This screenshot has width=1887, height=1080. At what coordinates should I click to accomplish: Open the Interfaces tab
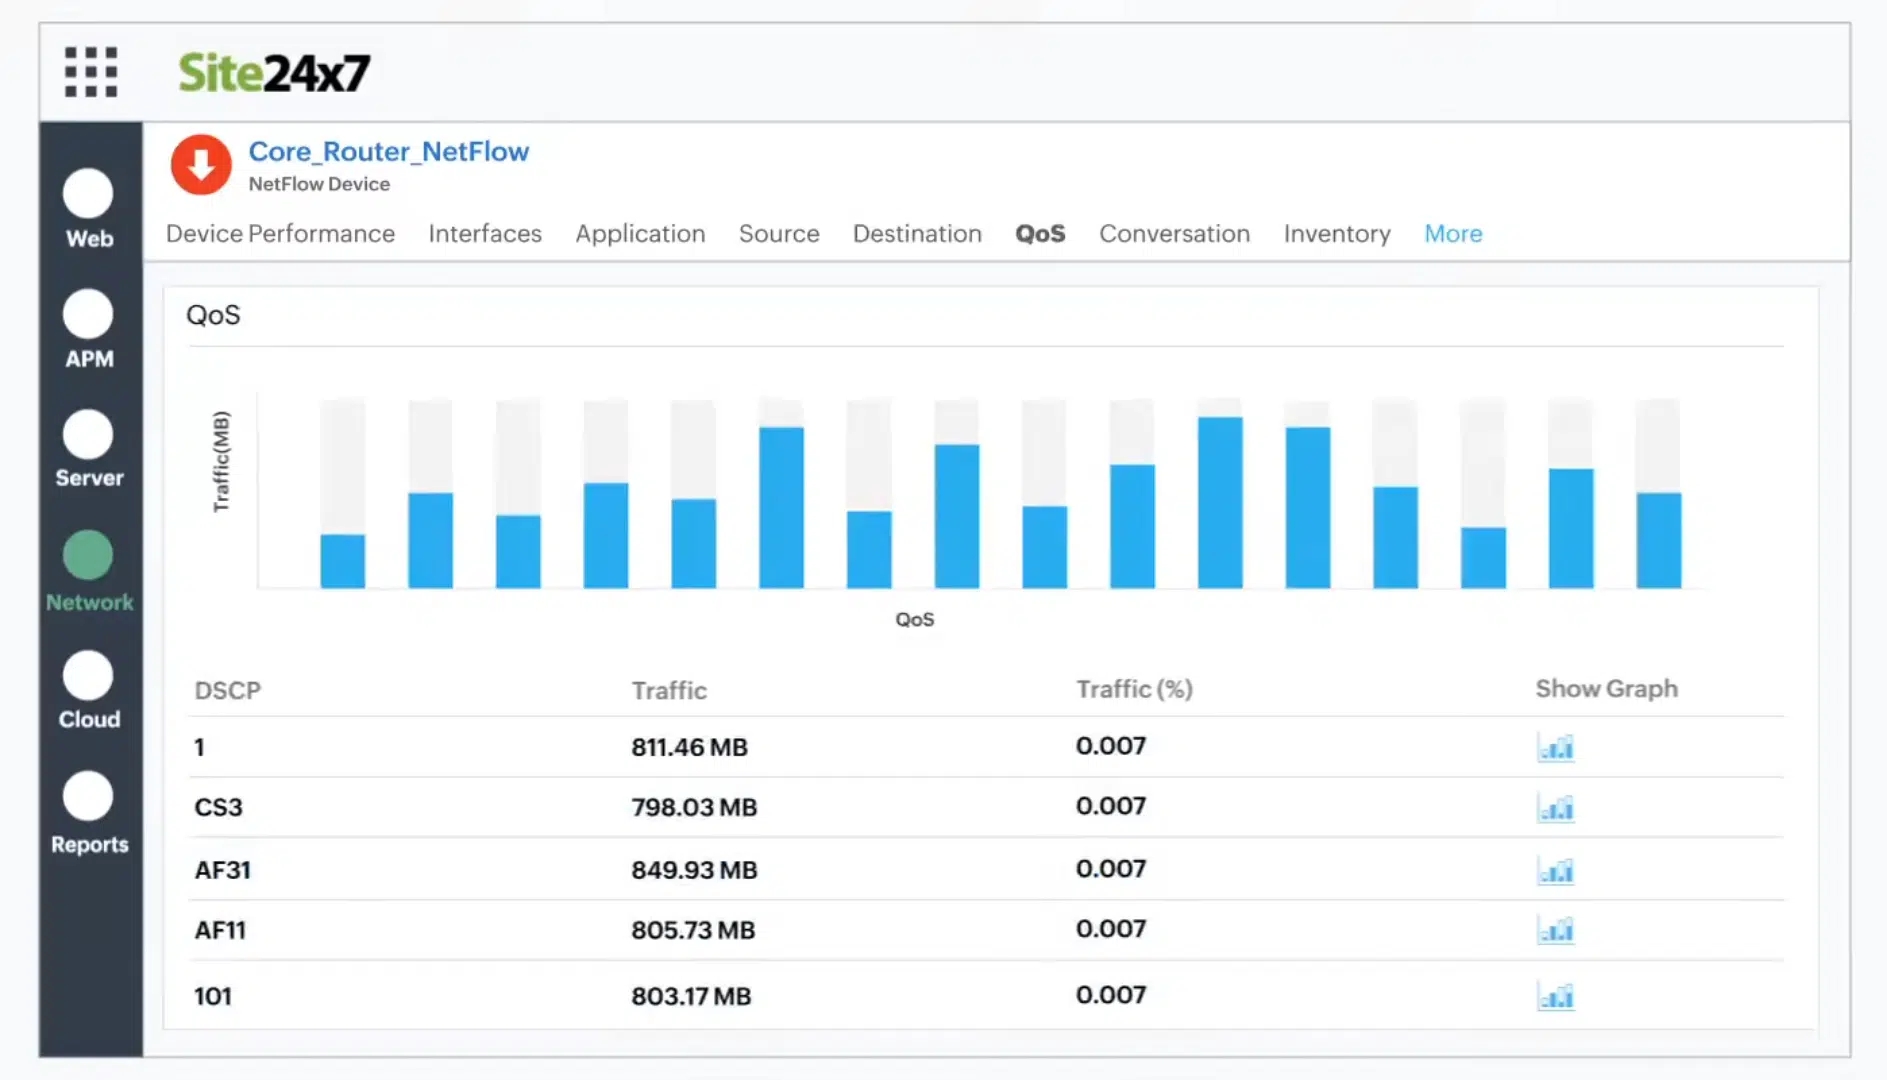tap(485, 234)
